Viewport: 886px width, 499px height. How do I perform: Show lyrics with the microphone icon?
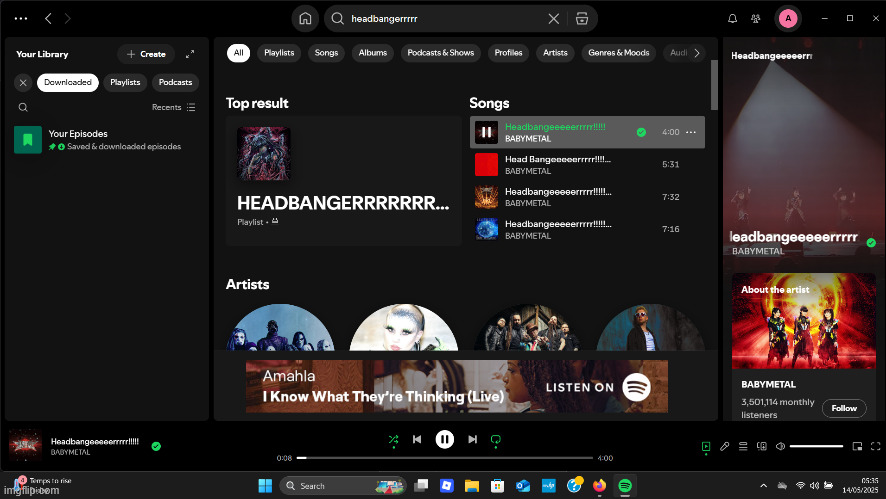(x=724, y=446)
